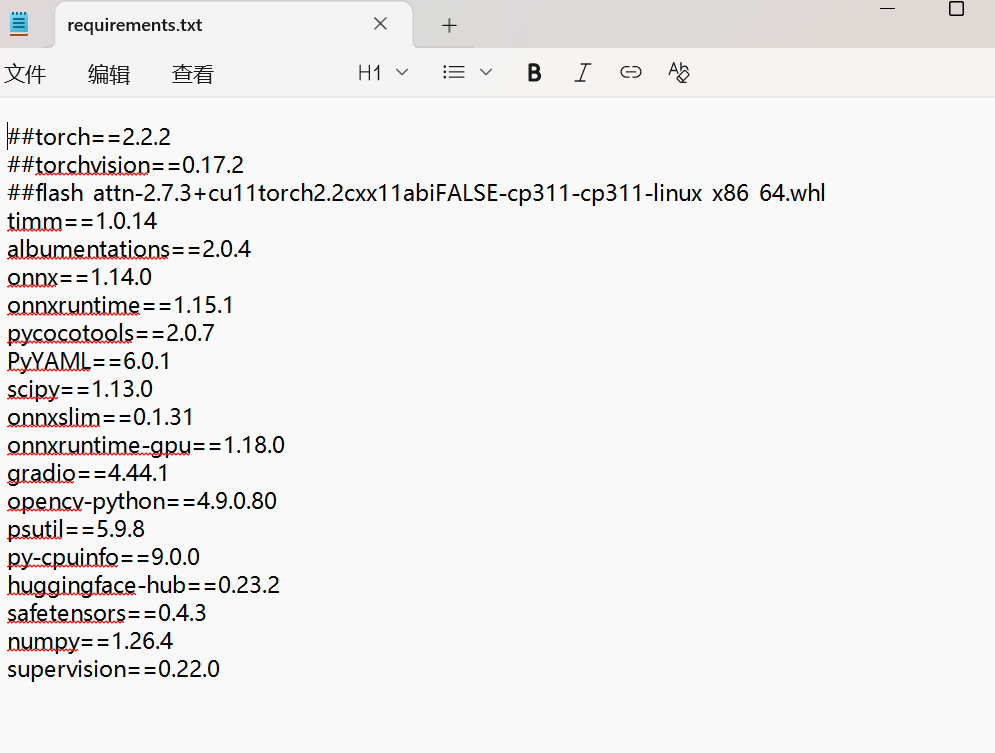995x753 pixels.
Task: Insert a link with the link icon
Action: 631,72
